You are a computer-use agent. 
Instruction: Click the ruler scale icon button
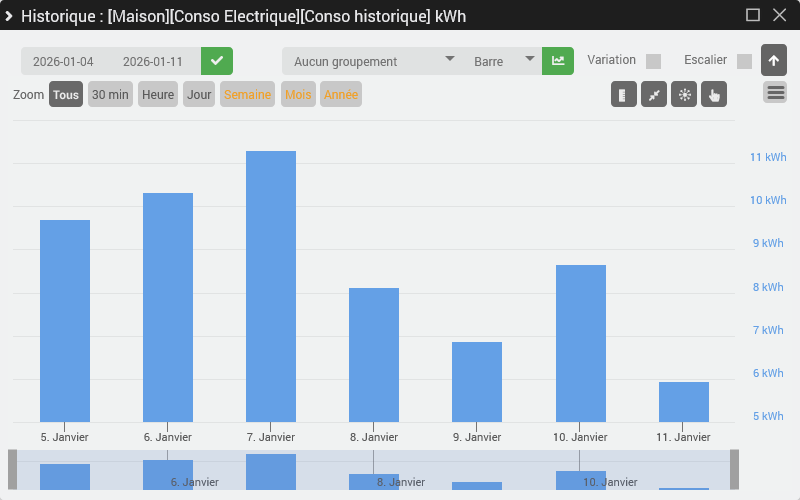pos(623,94)
